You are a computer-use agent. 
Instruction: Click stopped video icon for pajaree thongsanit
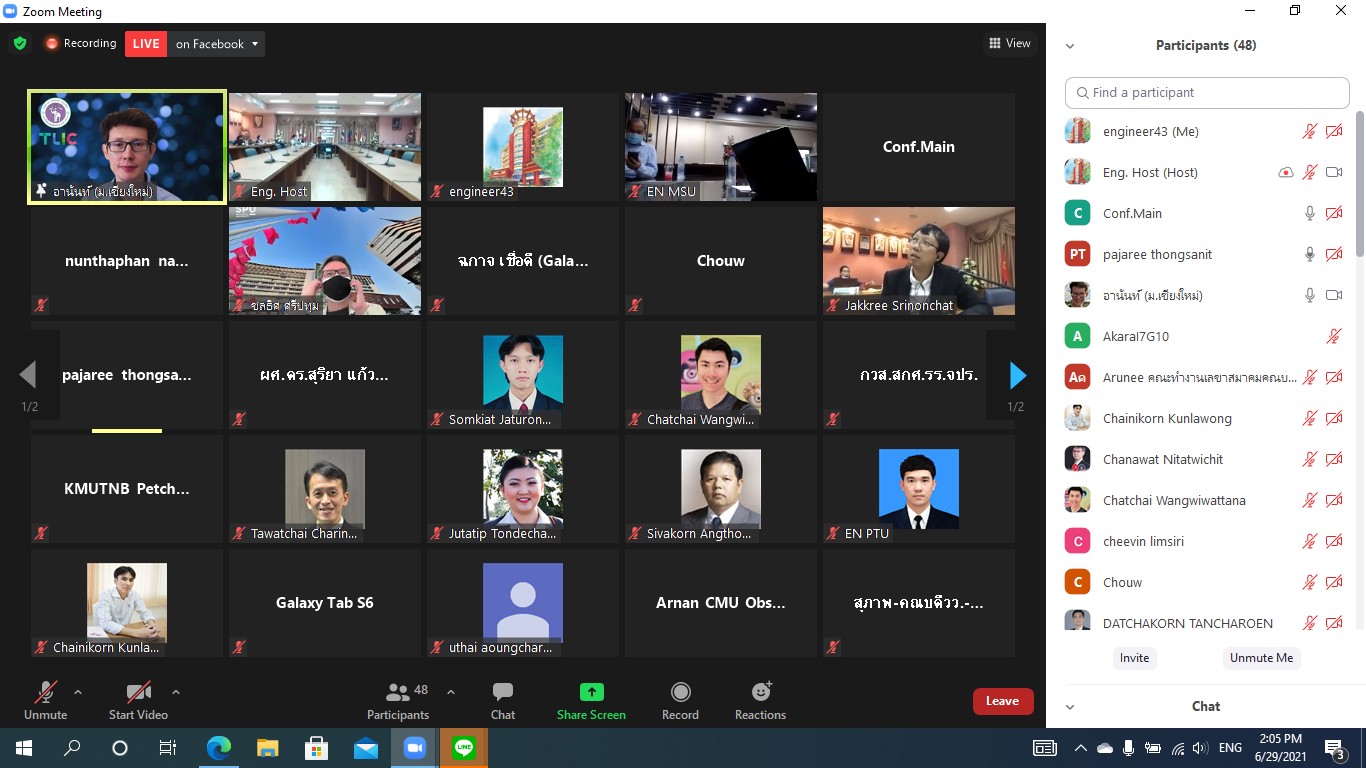(1334, 254)
